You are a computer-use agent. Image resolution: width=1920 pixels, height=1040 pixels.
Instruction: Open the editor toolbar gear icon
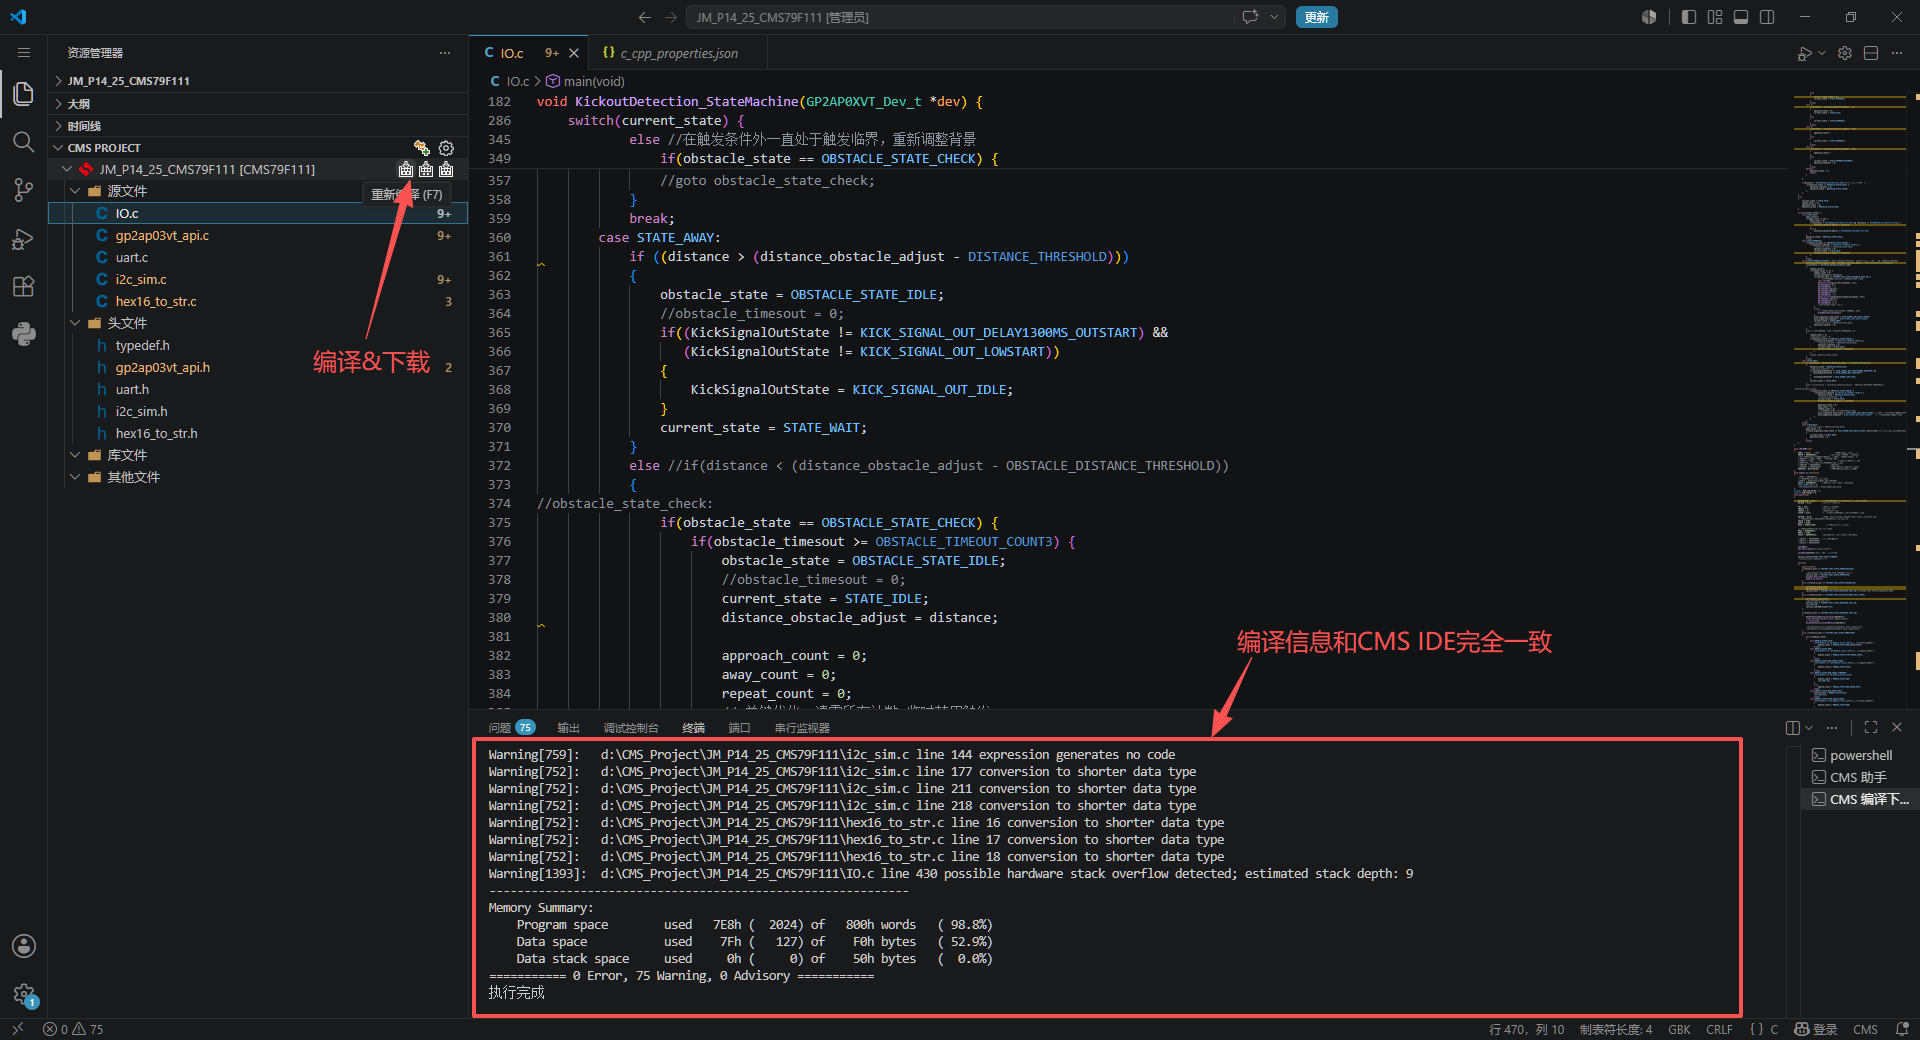[x=1845, y=53]
